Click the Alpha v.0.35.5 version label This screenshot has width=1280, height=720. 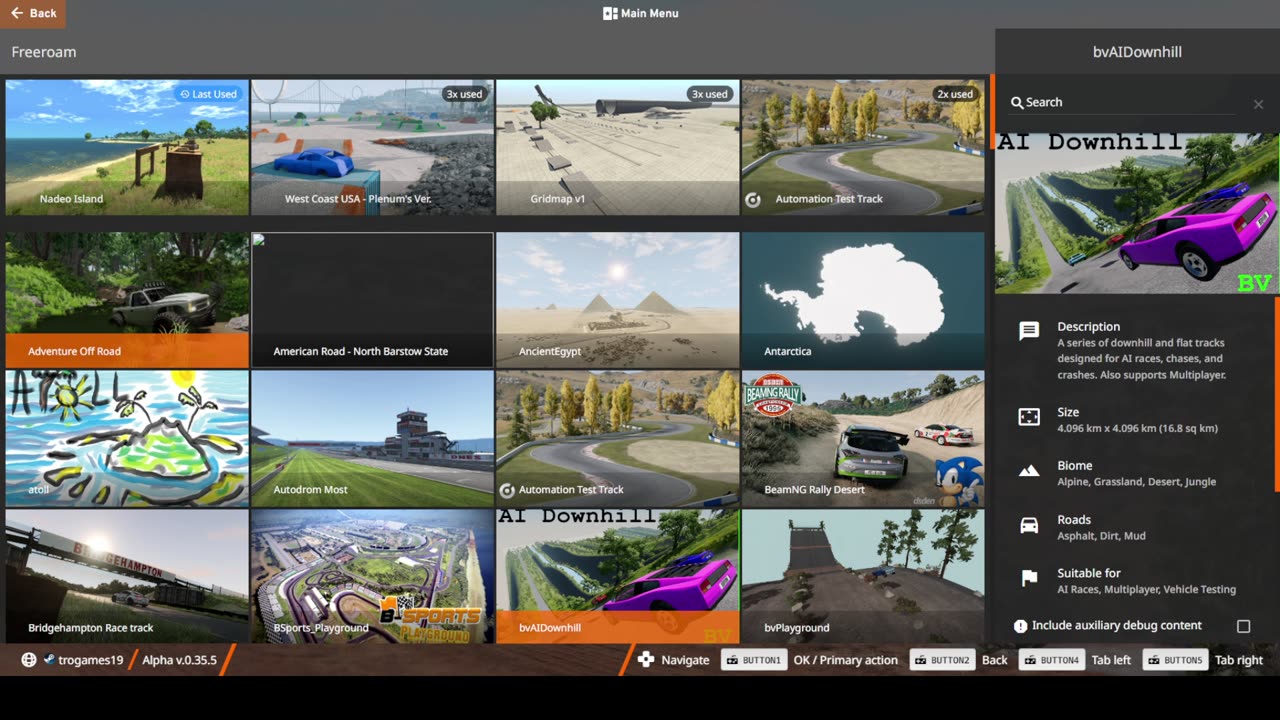coord(179,660)
